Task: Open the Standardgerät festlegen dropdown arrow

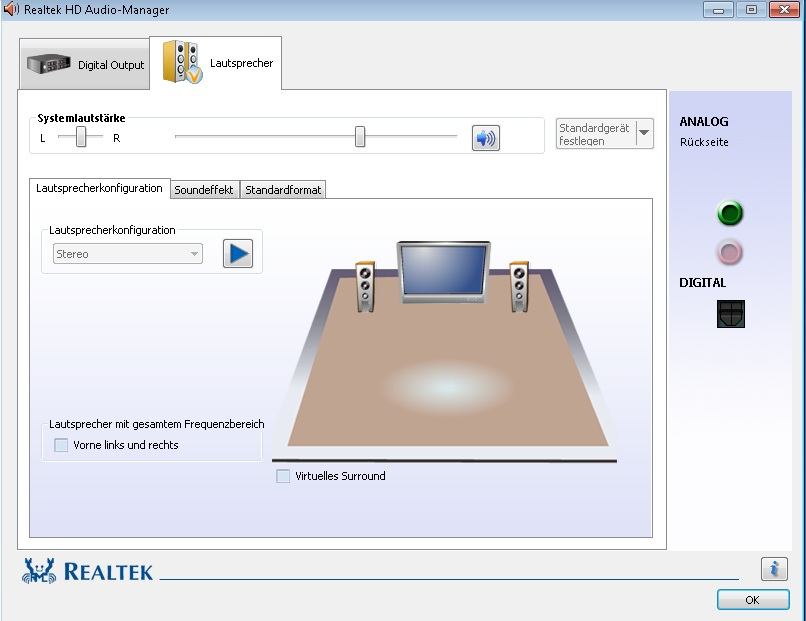Action: (x=644, y=133)
